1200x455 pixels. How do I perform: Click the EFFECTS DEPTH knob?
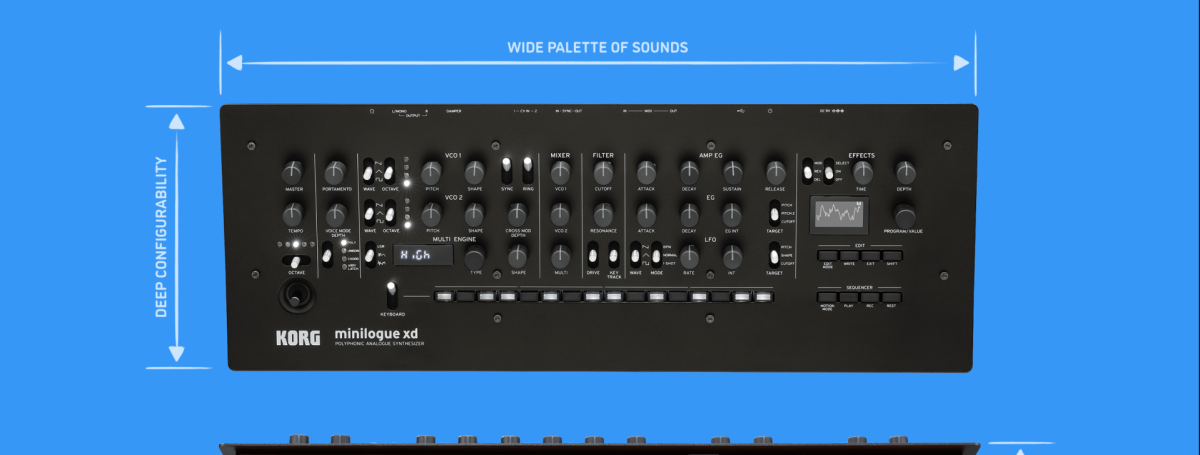pos(905,171)
